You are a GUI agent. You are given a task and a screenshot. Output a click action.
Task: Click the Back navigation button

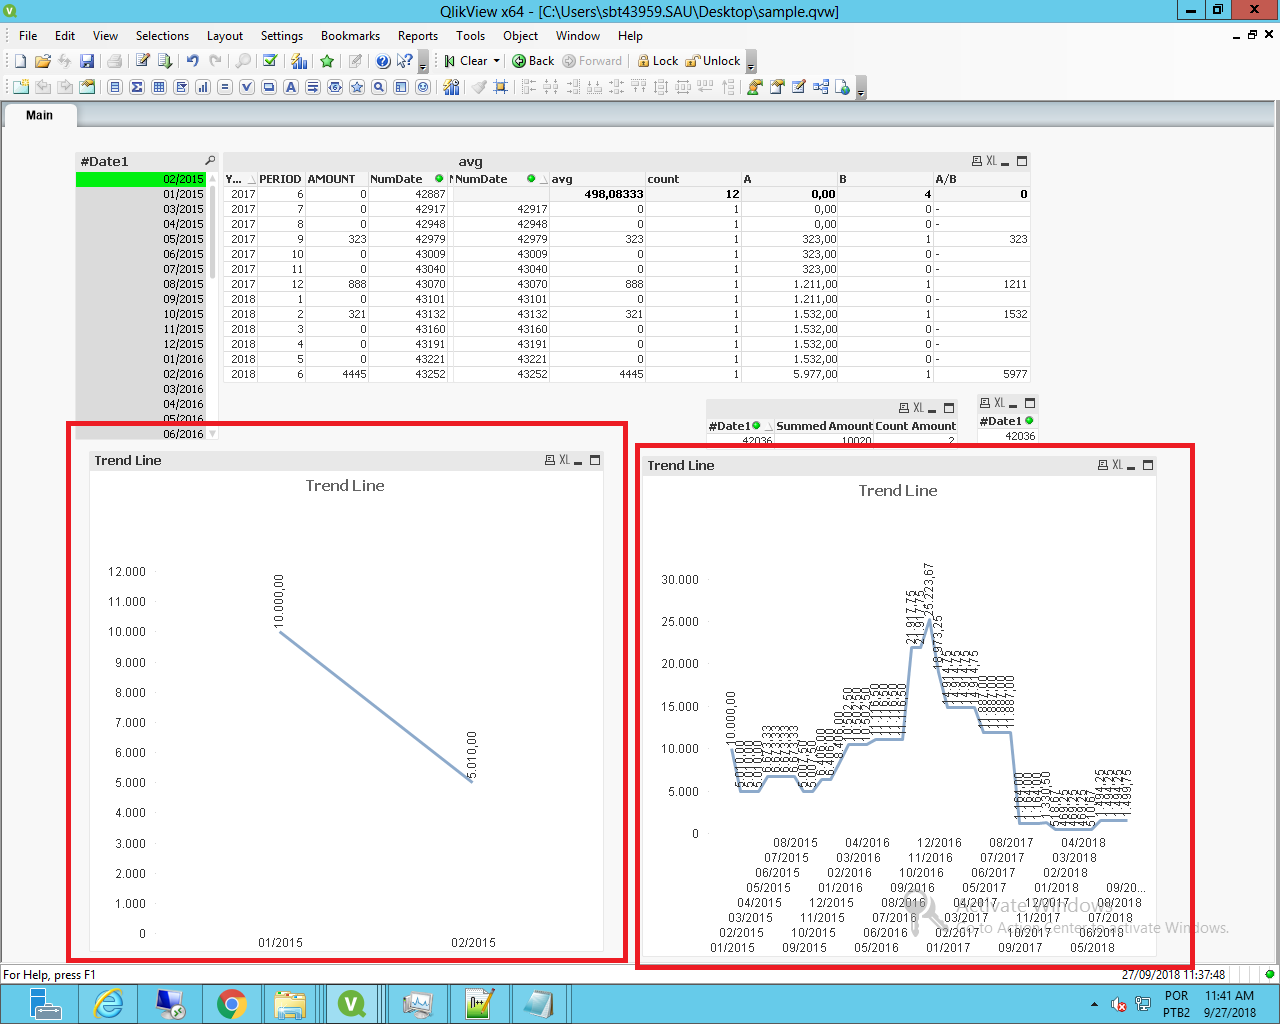tap(533, 61)
